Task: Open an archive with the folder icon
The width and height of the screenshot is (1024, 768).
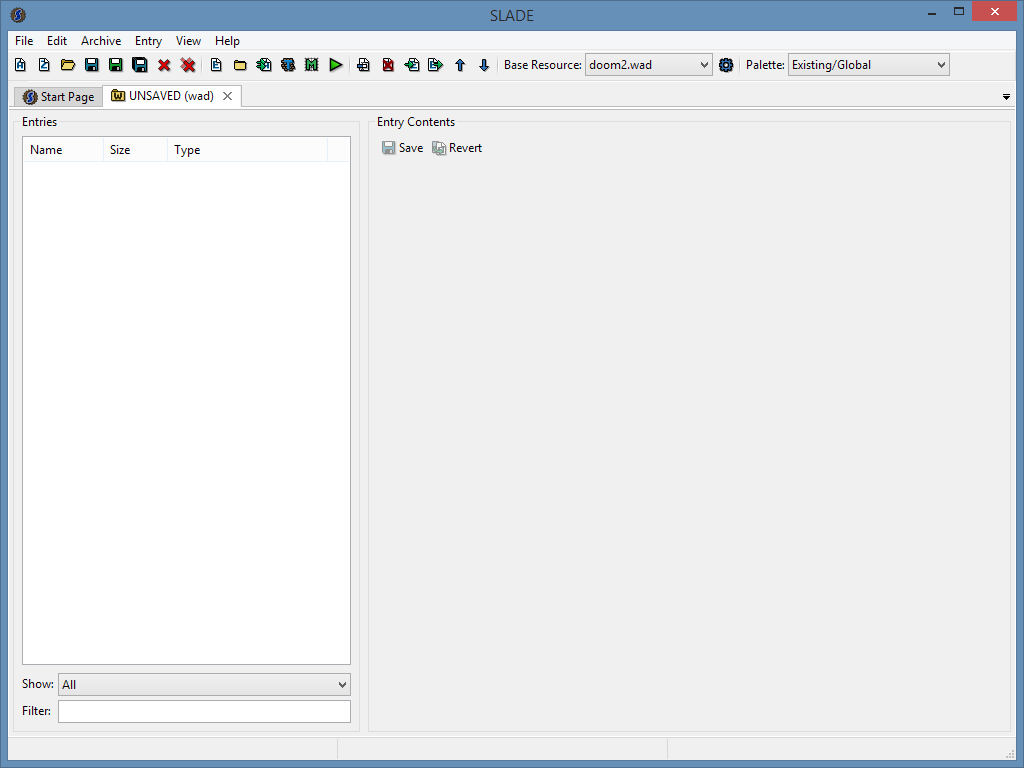Action: coord(68,65)
